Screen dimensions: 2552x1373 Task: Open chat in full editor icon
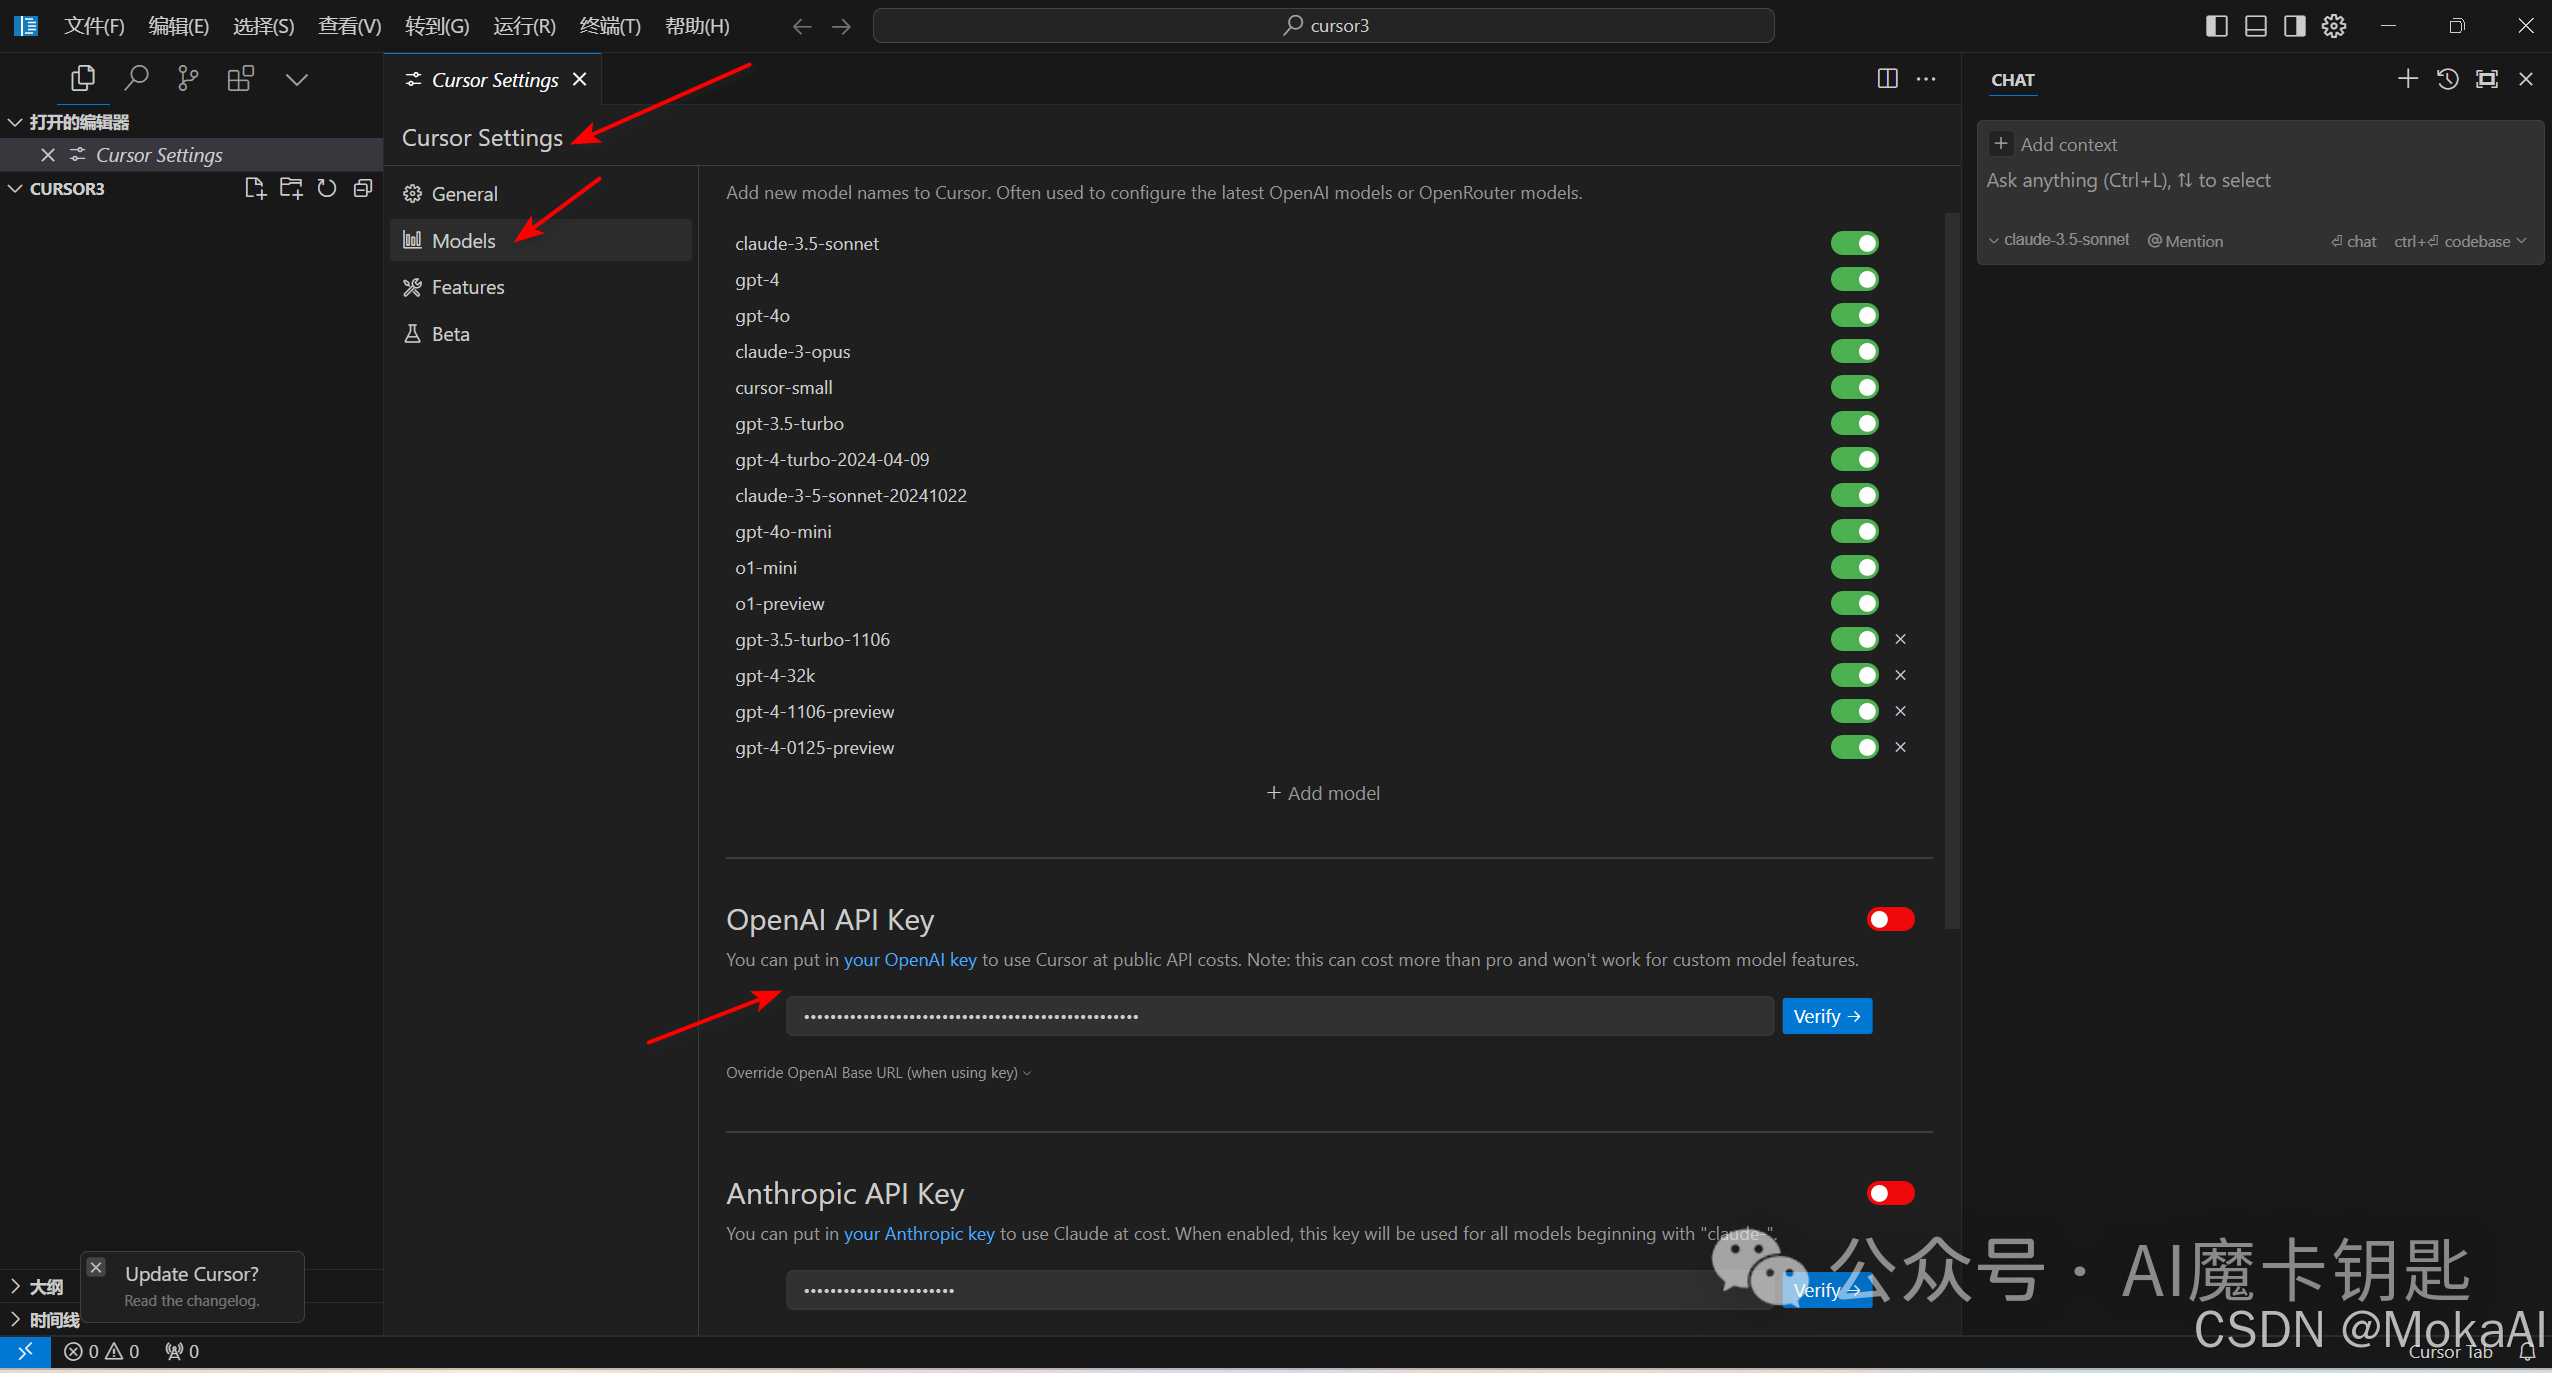point(2487,79)
